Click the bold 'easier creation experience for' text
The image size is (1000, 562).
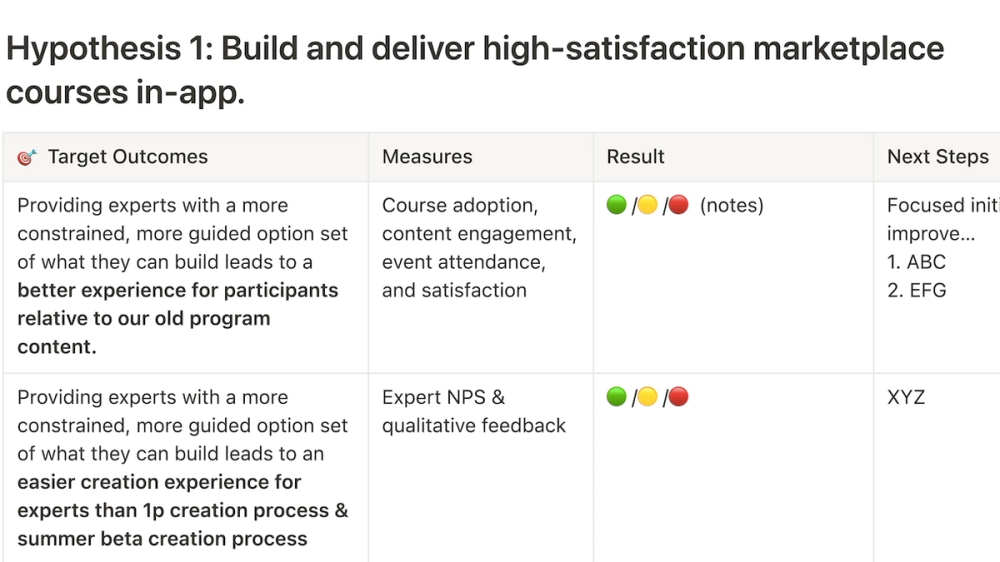[x=159, y=482]
